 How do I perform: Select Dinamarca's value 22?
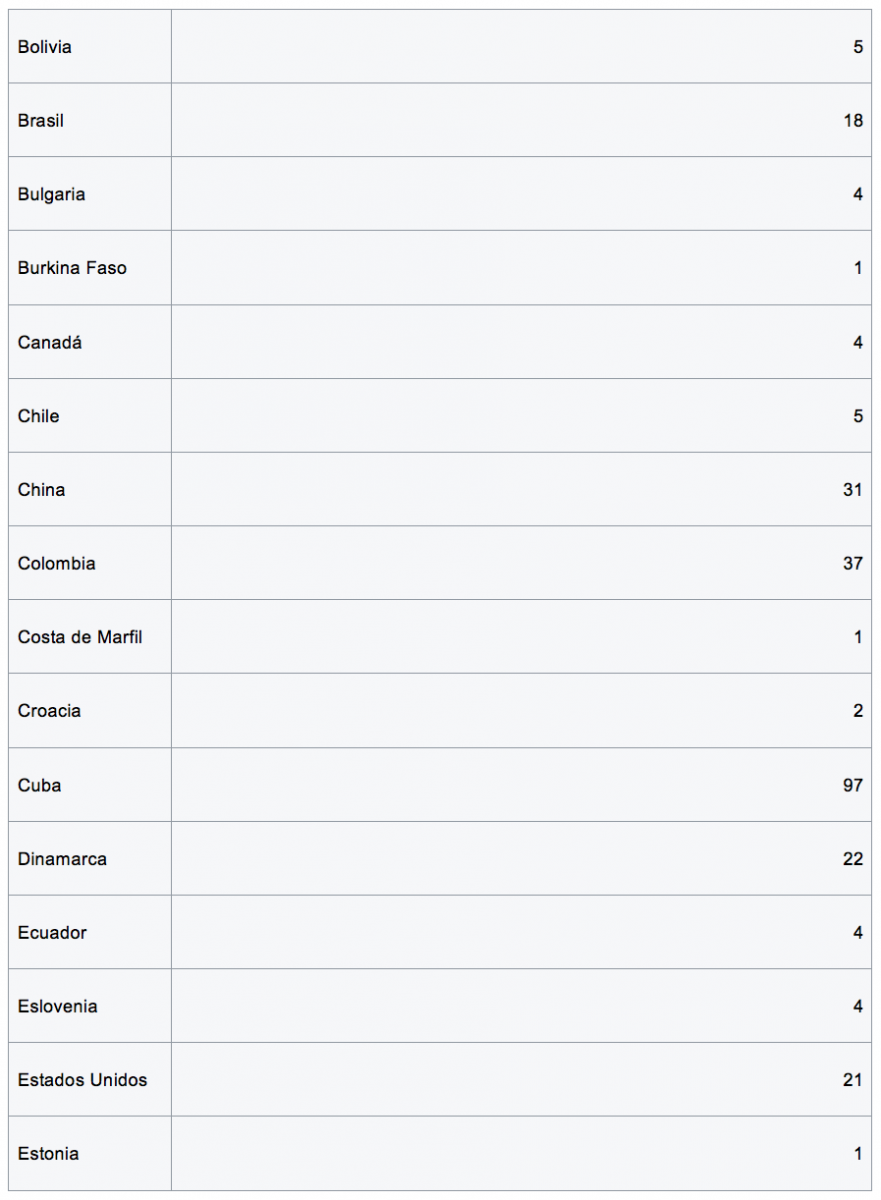click(852, 859)
